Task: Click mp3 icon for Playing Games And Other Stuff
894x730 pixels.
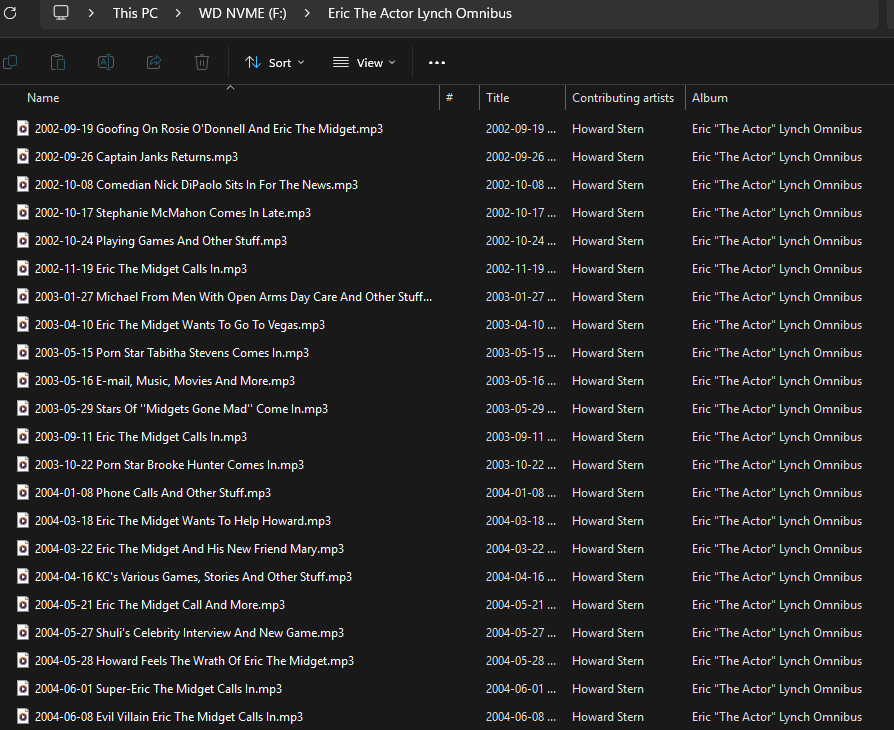Action: (x=23, y=240)
